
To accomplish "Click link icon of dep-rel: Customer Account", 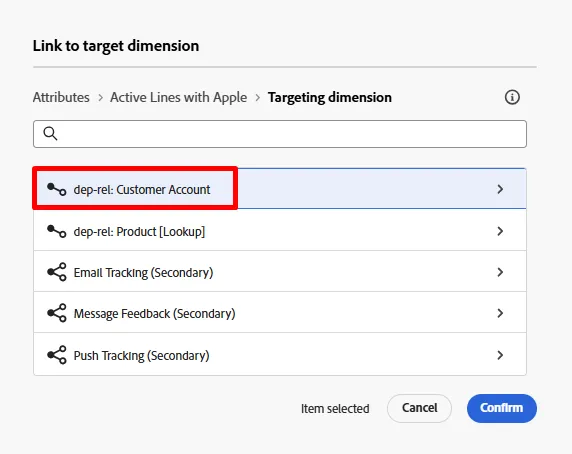I will click(x=57, y=189).
